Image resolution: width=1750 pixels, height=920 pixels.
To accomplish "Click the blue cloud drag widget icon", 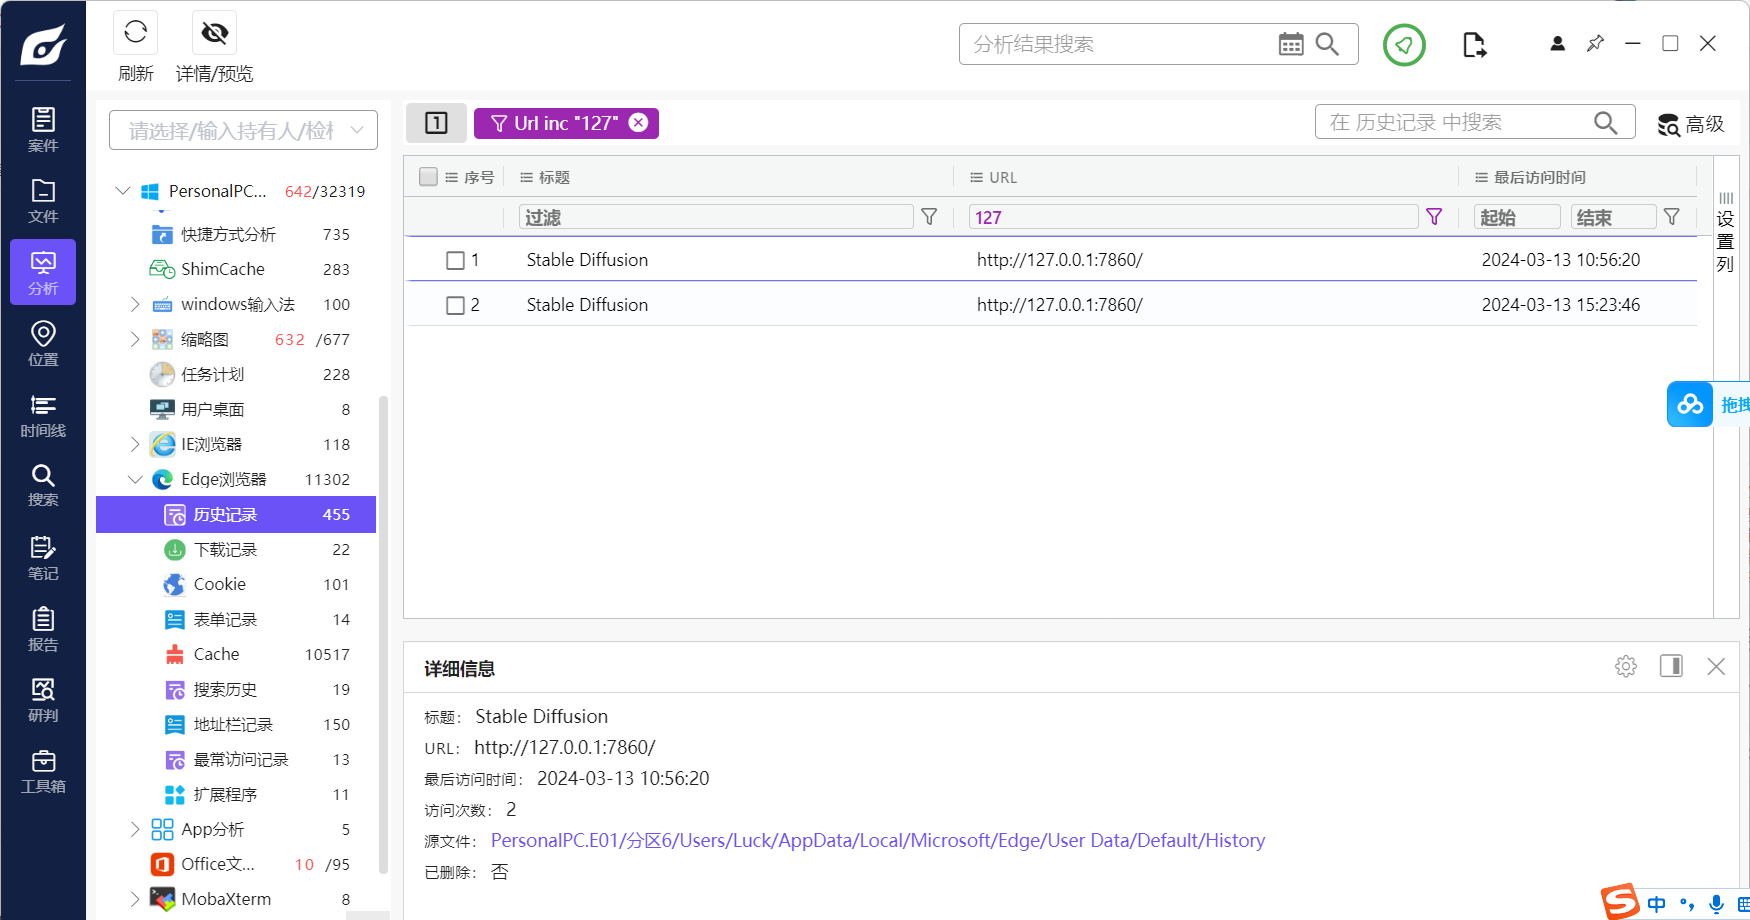I will (x=1690, y=404).
